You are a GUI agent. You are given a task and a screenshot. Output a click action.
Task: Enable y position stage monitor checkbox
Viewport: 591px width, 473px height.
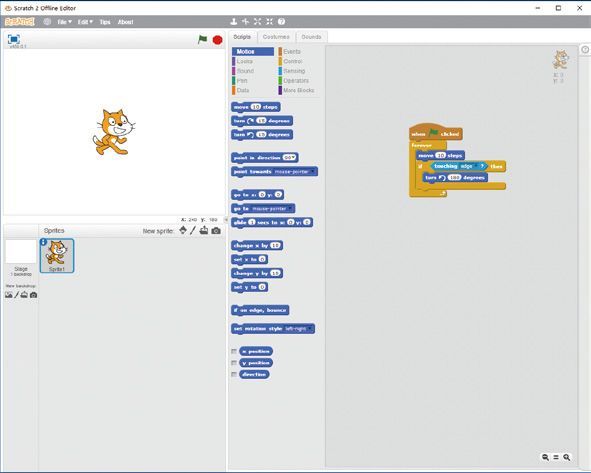pos(234,363)
